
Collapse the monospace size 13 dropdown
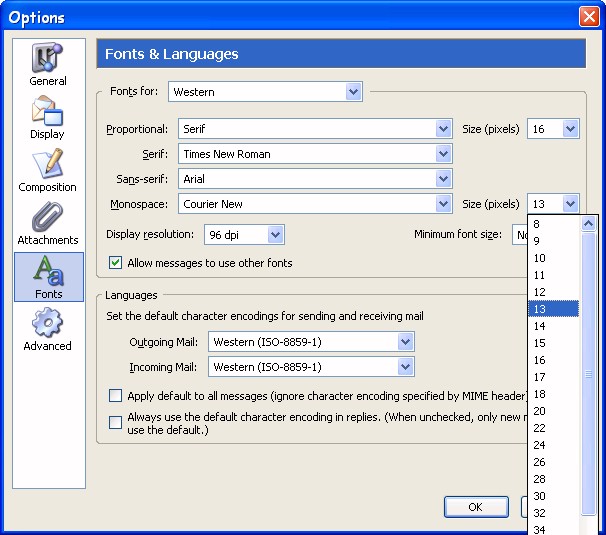pyautogui.click(x=553, y=204)
